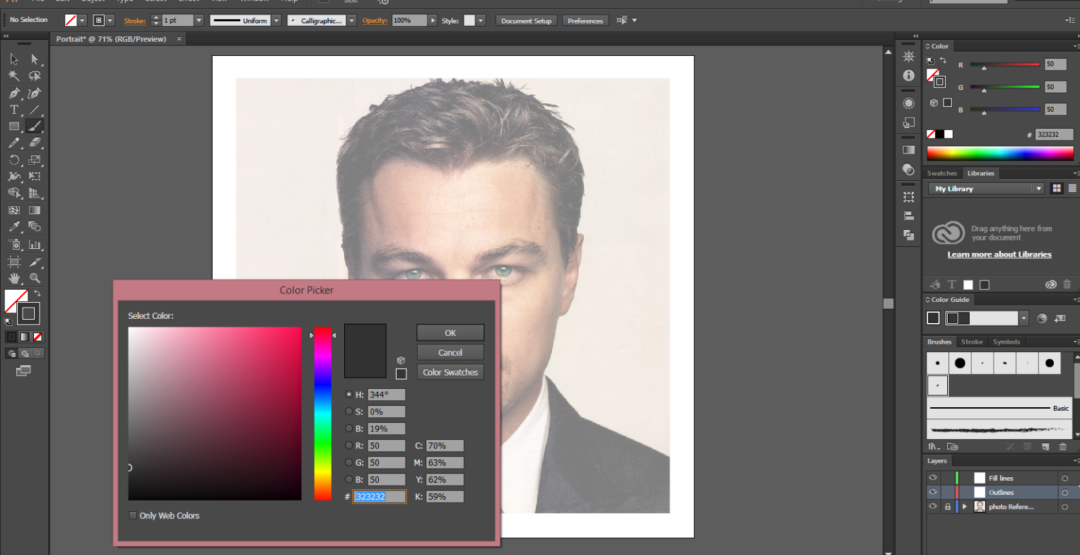
Task: Select the Magic Wand tool
Action: 14,76
